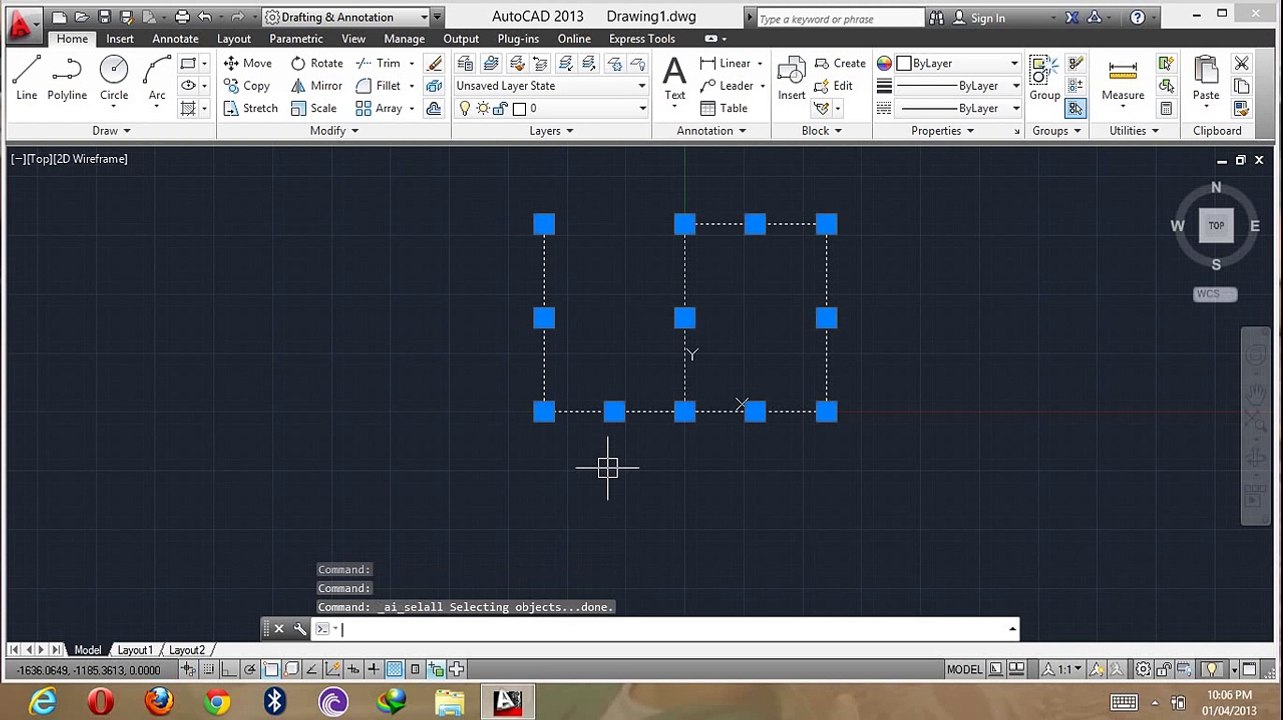Expand the Modify panel
1283x720 pixels.
pyautogui.click(x=334, y=131)
